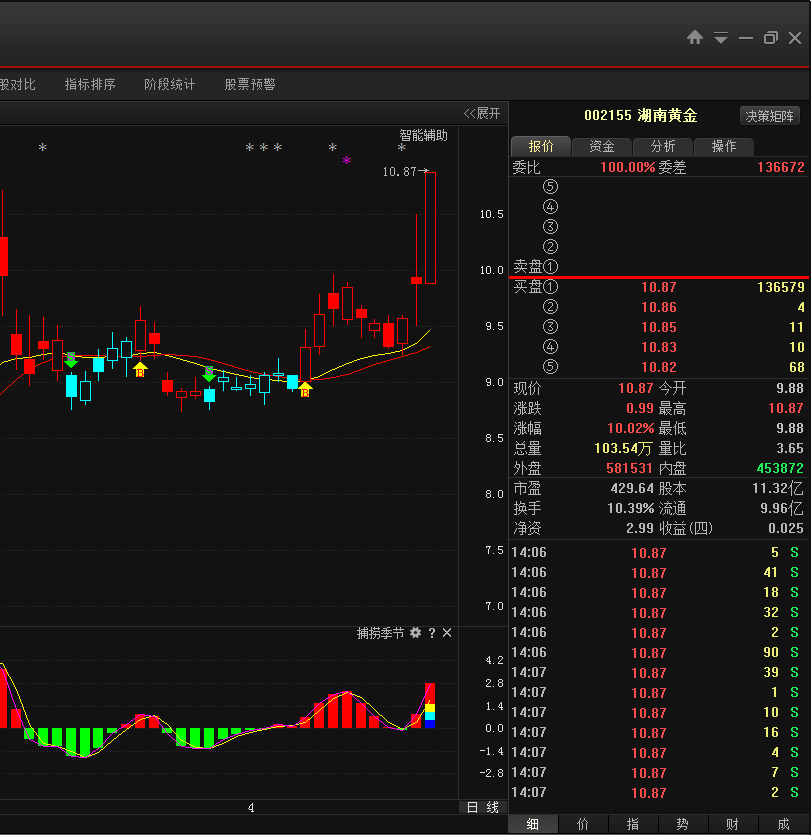Switch to the 分析 tab

(663, 146)
